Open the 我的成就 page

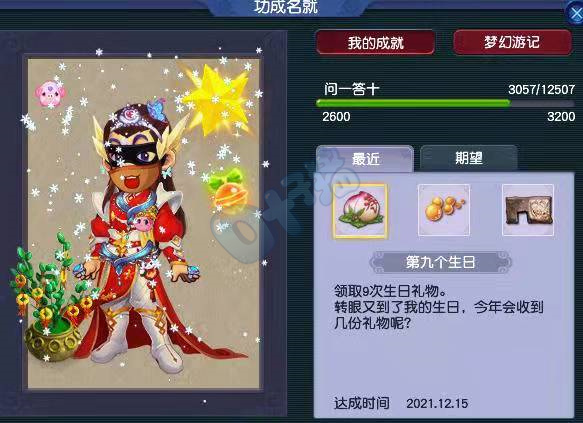point(376,42)
